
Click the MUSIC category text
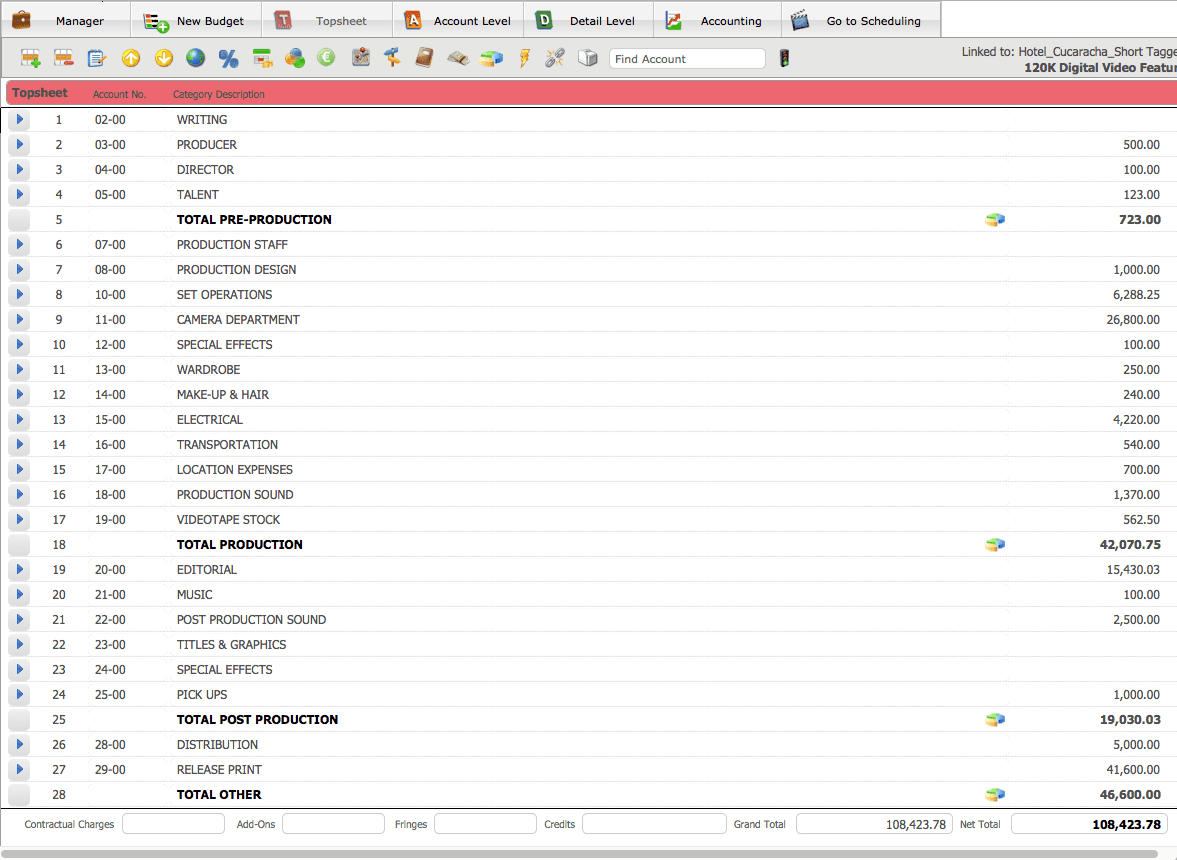194,594
